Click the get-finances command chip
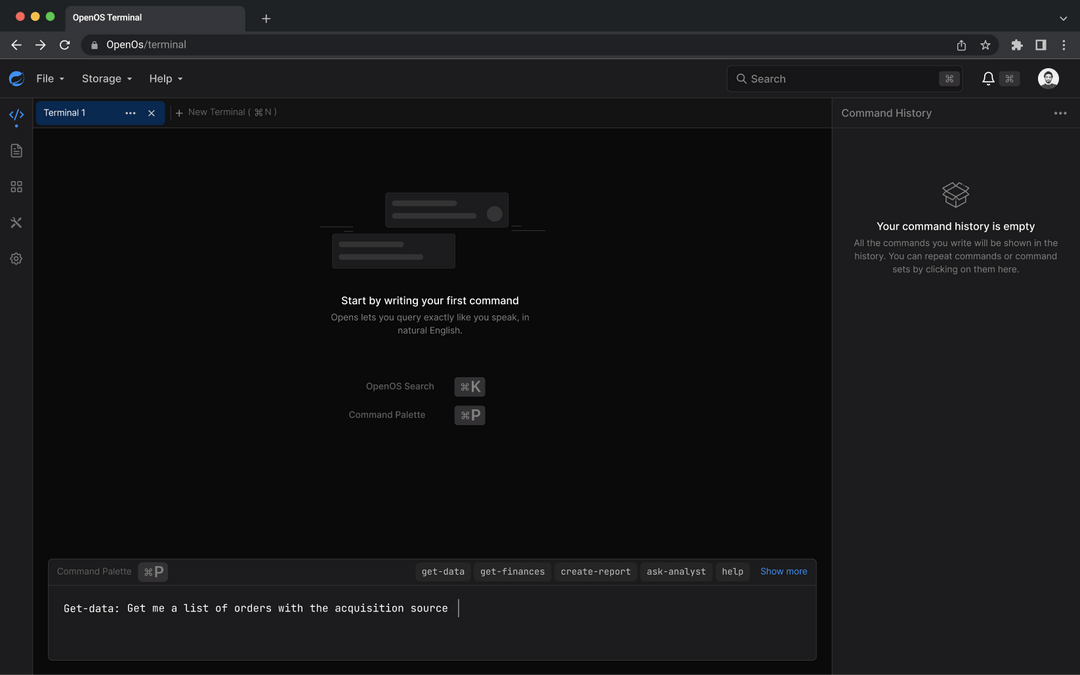The image size is (1080, 675). click(x=512, y=572)
